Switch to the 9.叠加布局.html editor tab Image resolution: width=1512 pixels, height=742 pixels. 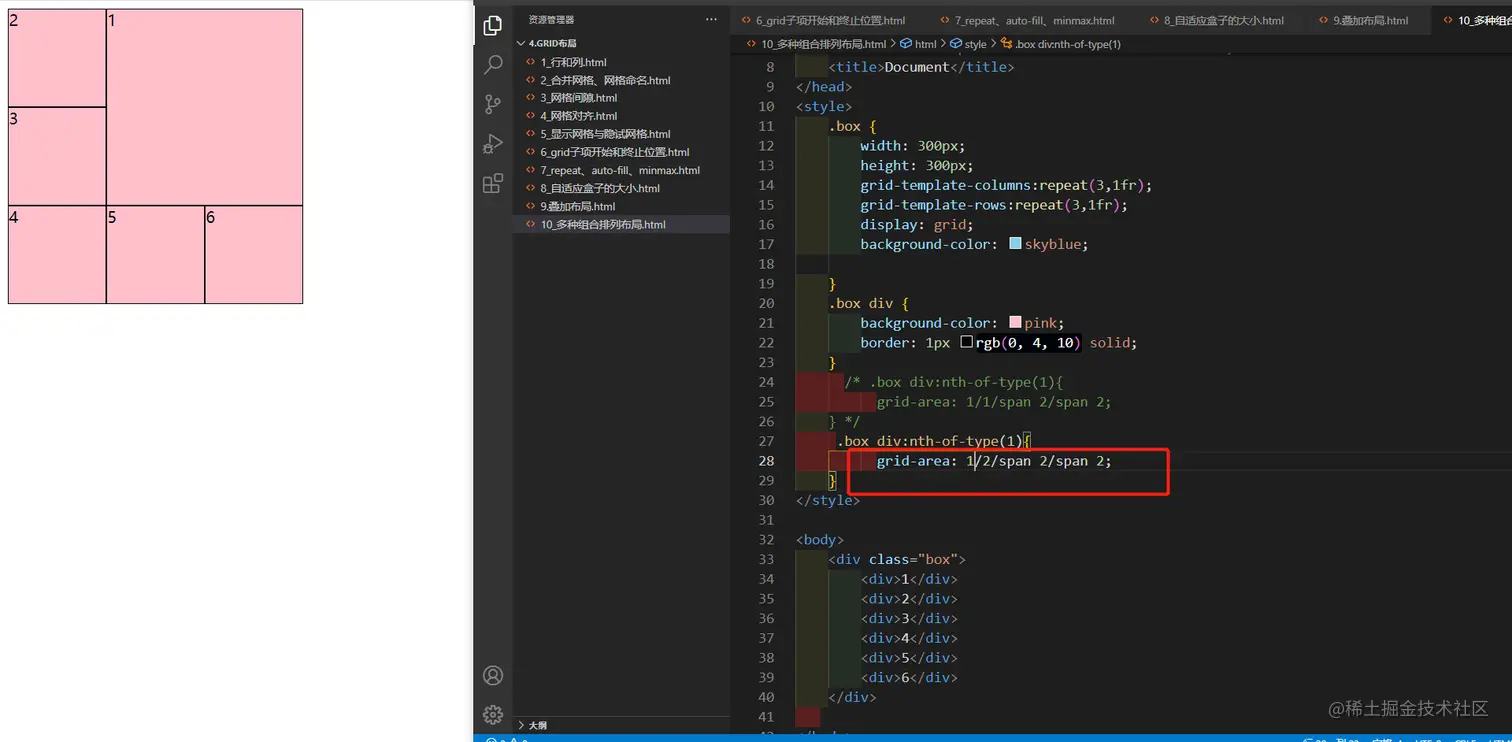pos(1369,20)
